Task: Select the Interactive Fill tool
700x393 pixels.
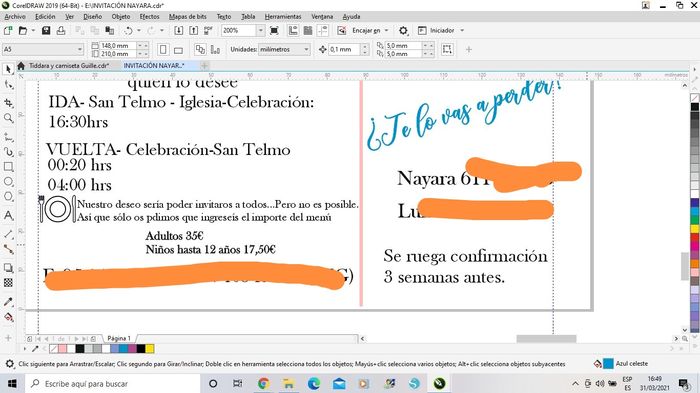Action: coord(8,317)
